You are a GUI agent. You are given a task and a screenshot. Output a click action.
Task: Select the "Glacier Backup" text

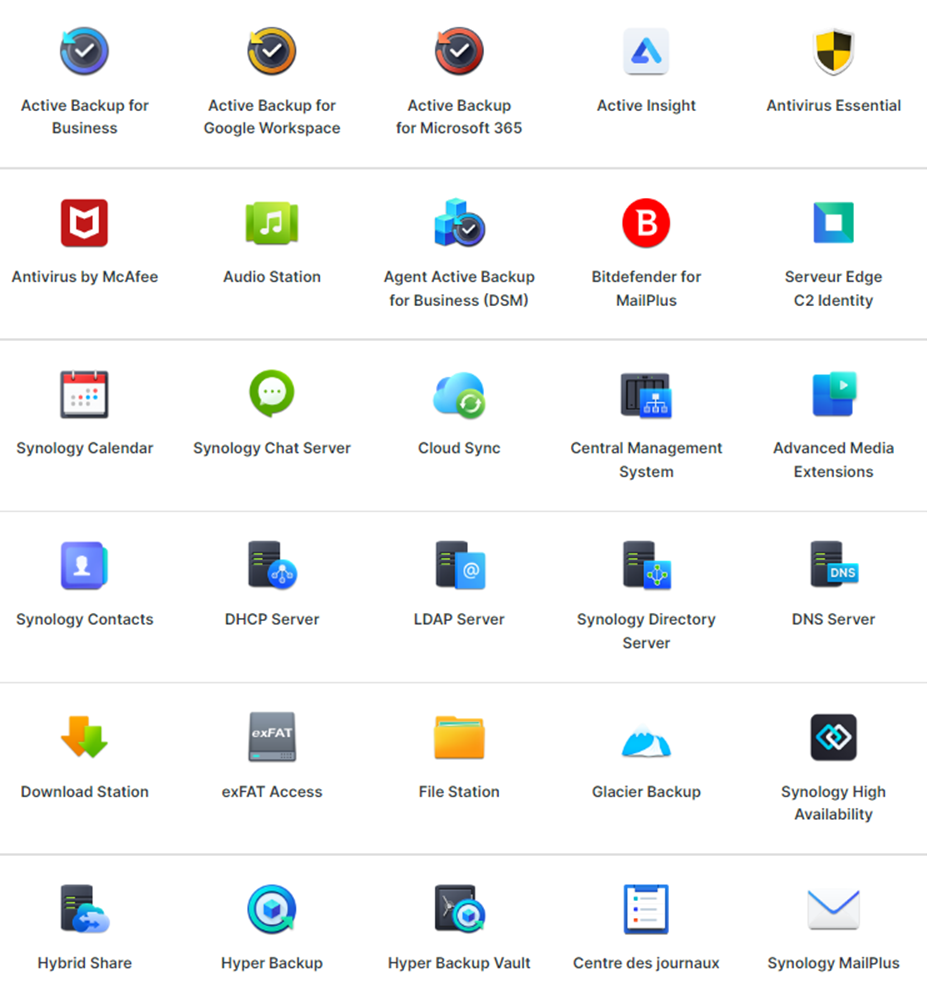coord(646,792)
